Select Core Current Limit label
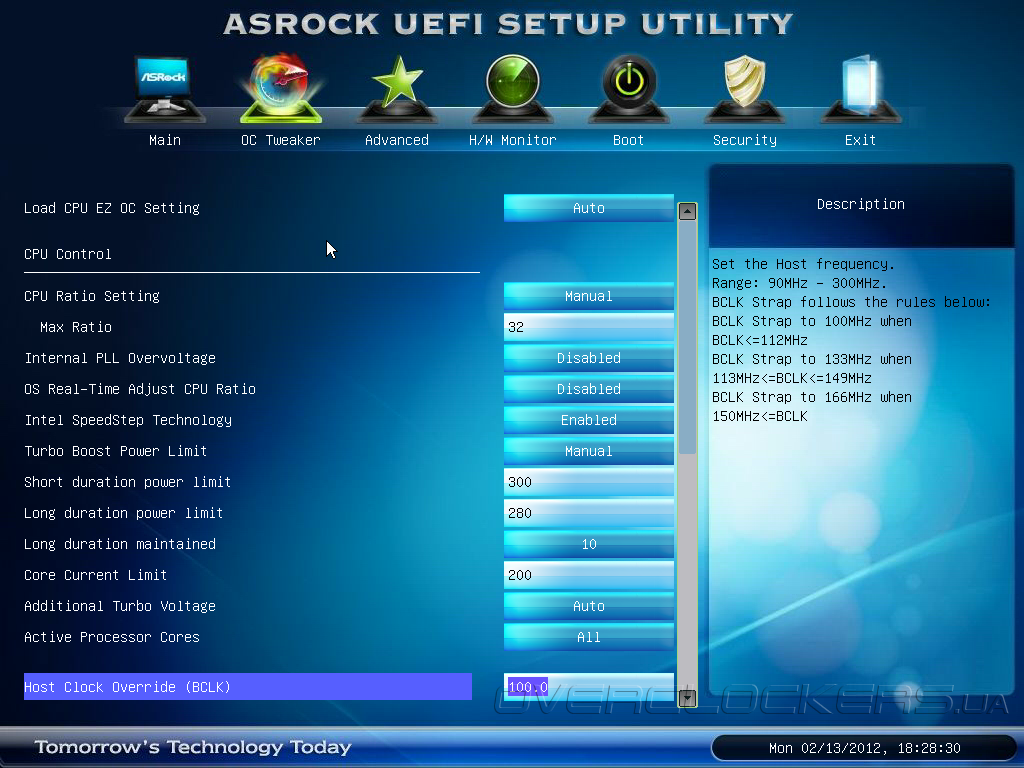The image size is (1024, 768). pos(95,575)
